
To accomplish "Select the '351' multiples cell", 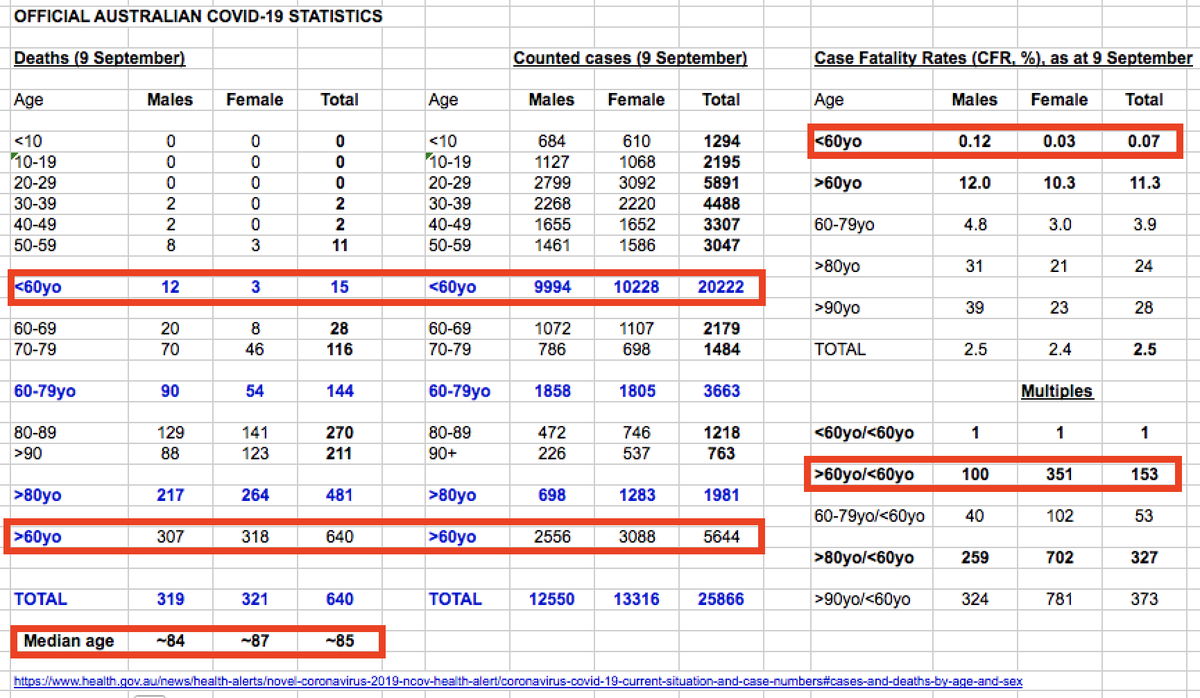I will 1059,474.
